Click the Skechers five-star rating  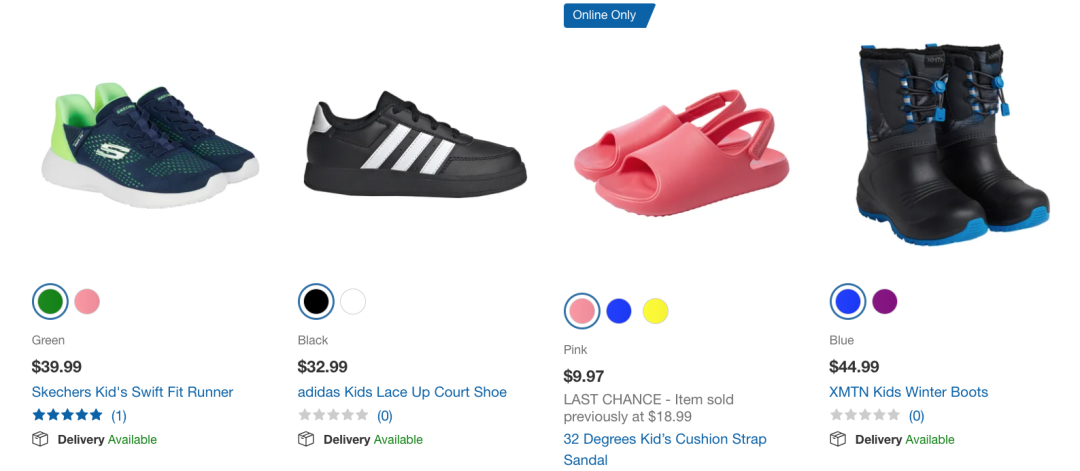tap(67, 415)
